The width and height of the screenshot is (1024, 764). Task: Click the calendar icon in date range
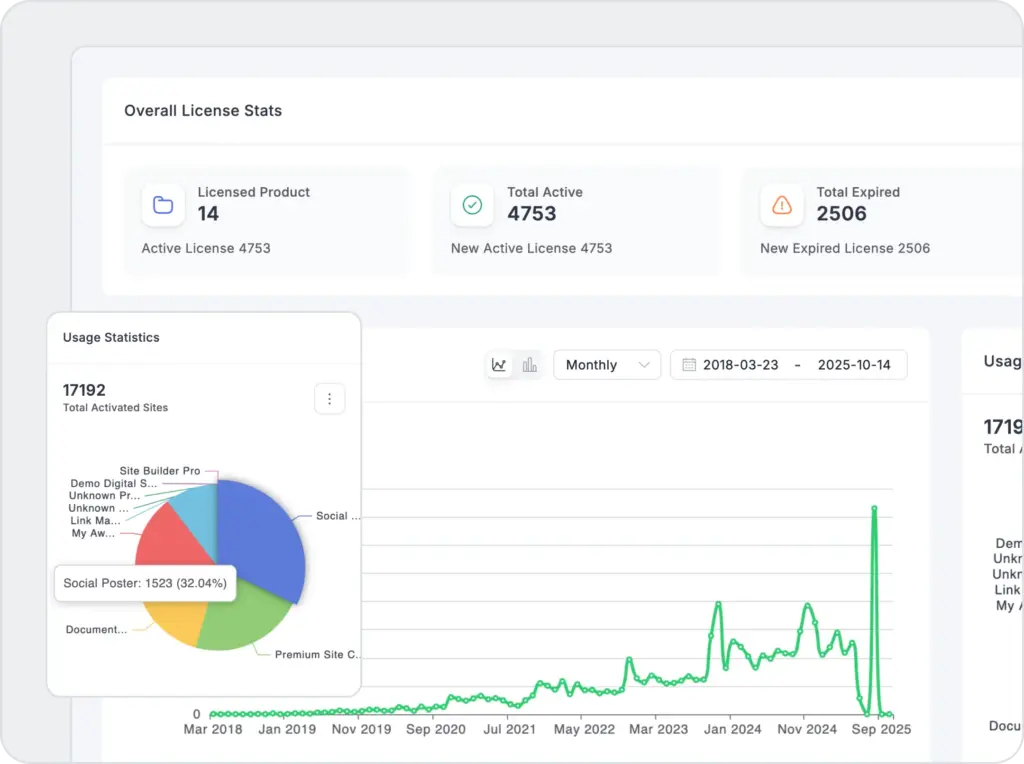tap(689, 365)
